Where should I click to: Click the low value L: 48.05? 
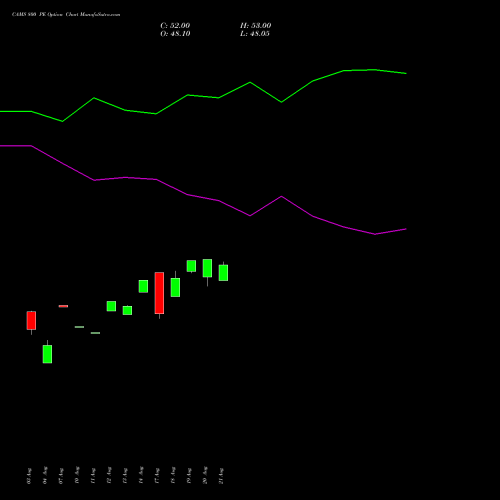point(255,34)
